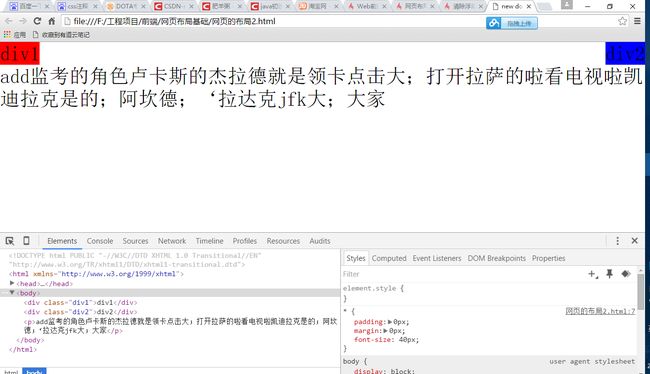Viewport: 650px width, 374px height.
Task: Click the blue cloud upload extension button
Action: [512, 23]
